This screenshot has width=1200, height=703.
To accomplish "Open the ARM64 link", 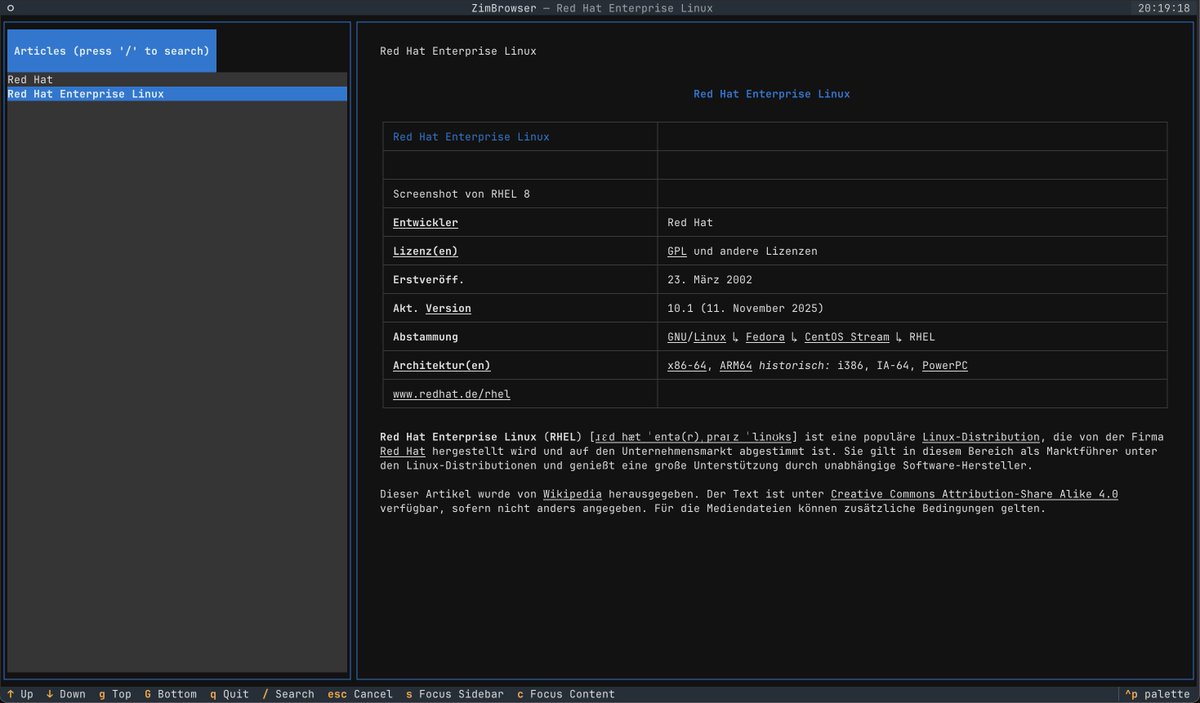I will [736, 365].
